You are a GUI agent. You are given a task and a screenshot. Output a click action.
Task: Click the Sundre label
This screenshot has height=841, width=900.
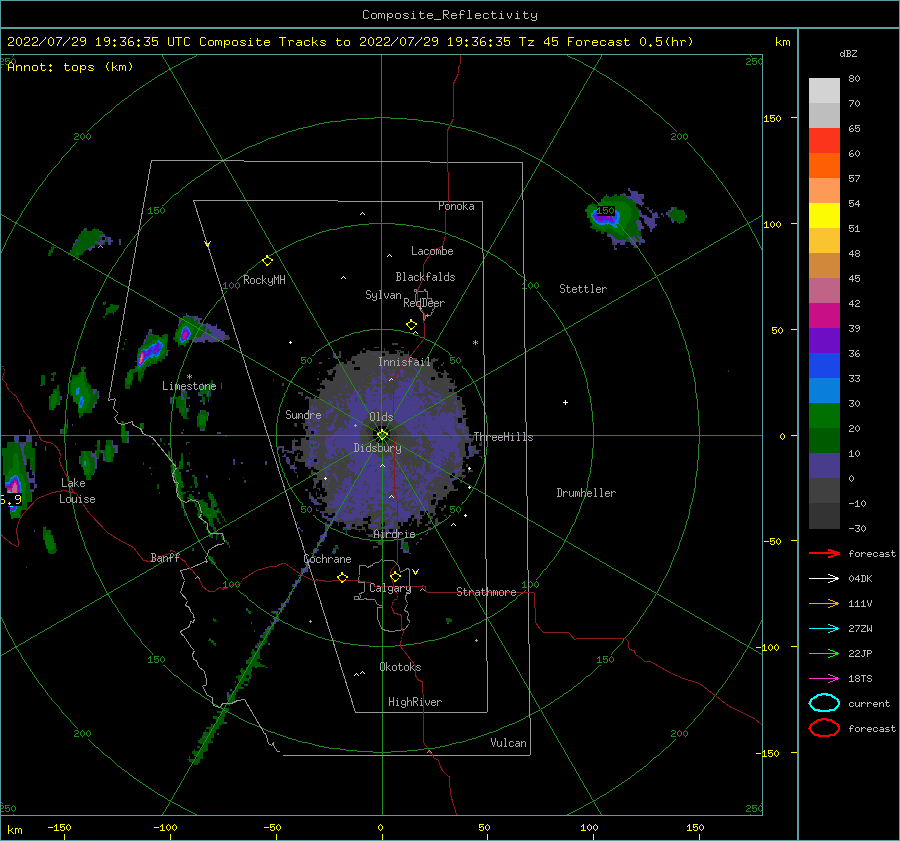point(303,414)
